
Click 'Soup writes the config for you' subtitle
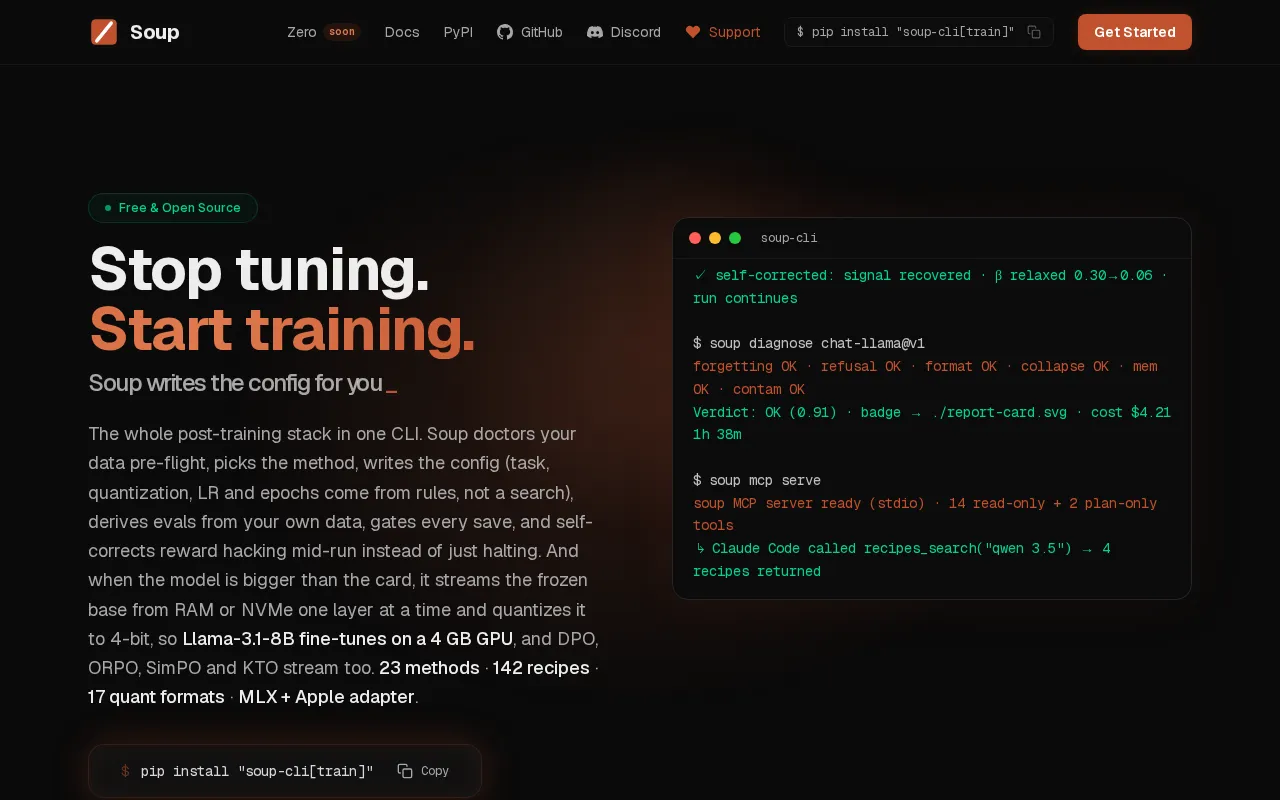pos(235,383)
